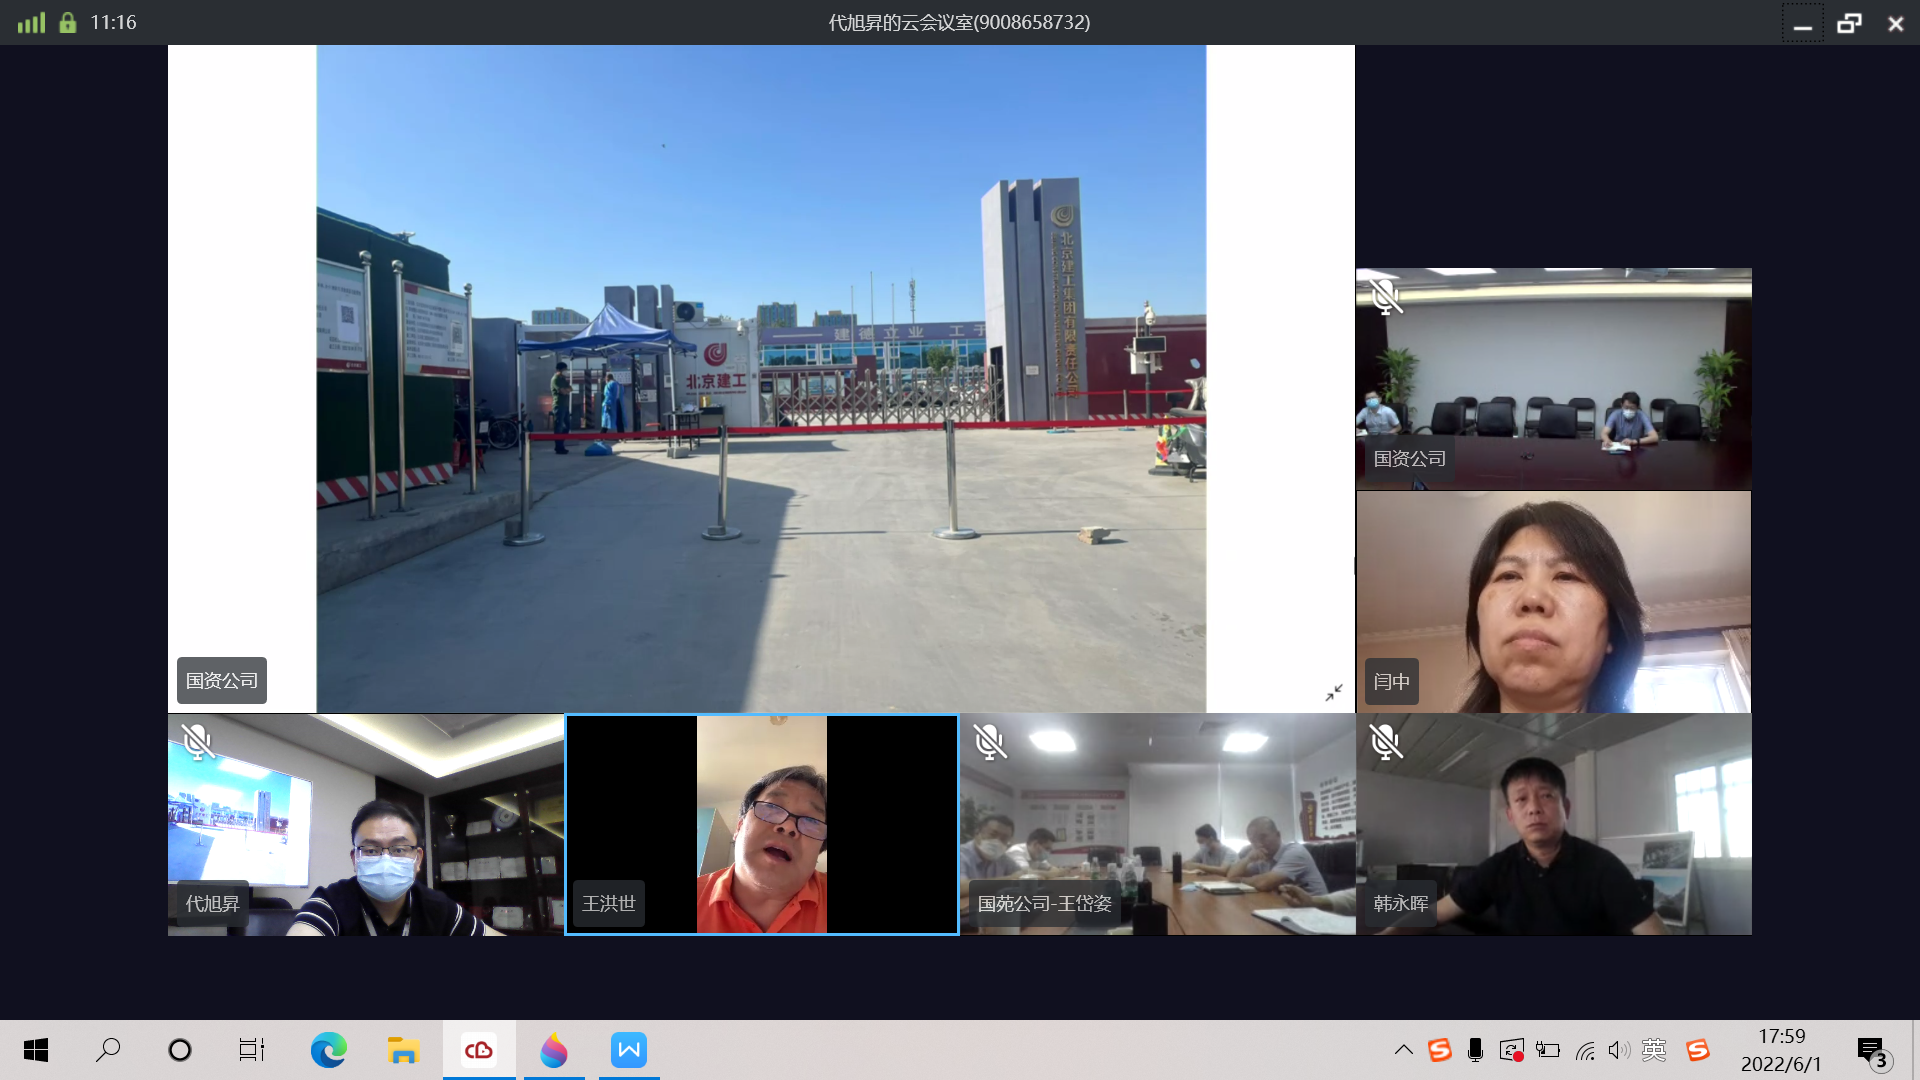Open Task View on the taskbar
The width and height of the screenshot is (1920, 1080).
(x=251, y=1050)
